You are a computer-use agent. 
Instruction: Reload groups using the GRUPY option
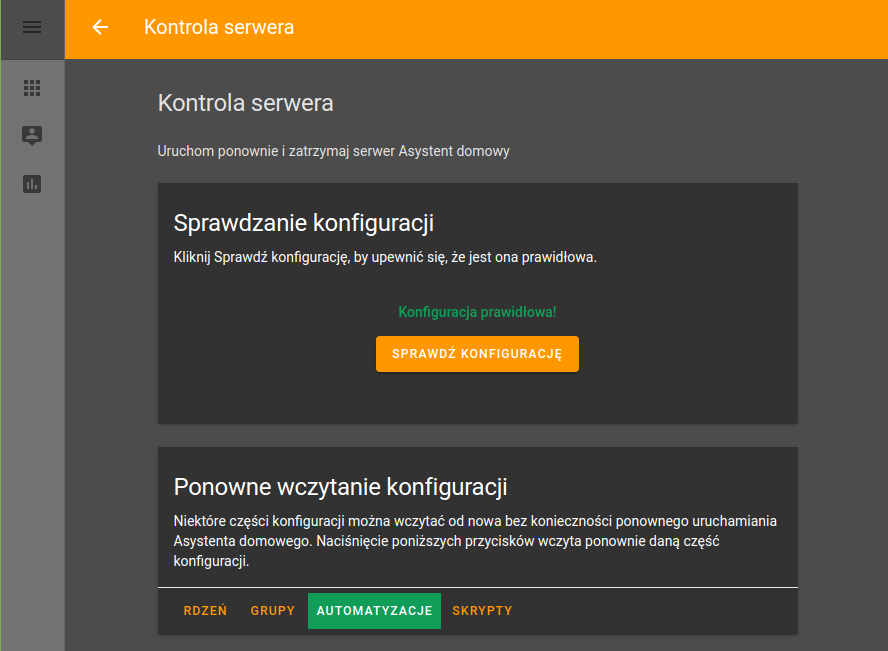click(272, 610)
